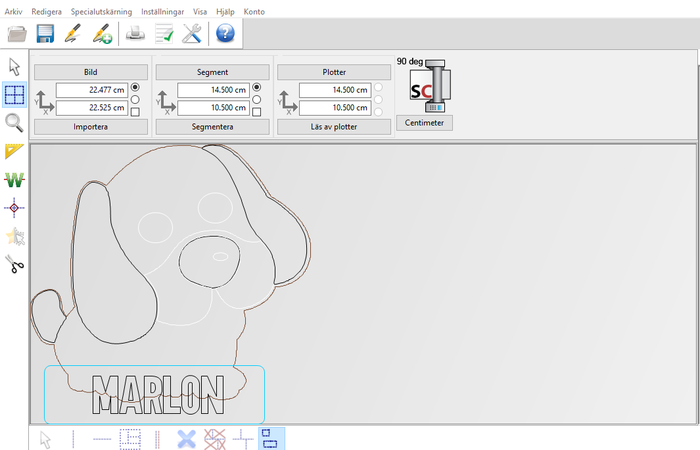Click the Bild button
700x450 pixels.
pyautogui.click(x=91, y=72)
